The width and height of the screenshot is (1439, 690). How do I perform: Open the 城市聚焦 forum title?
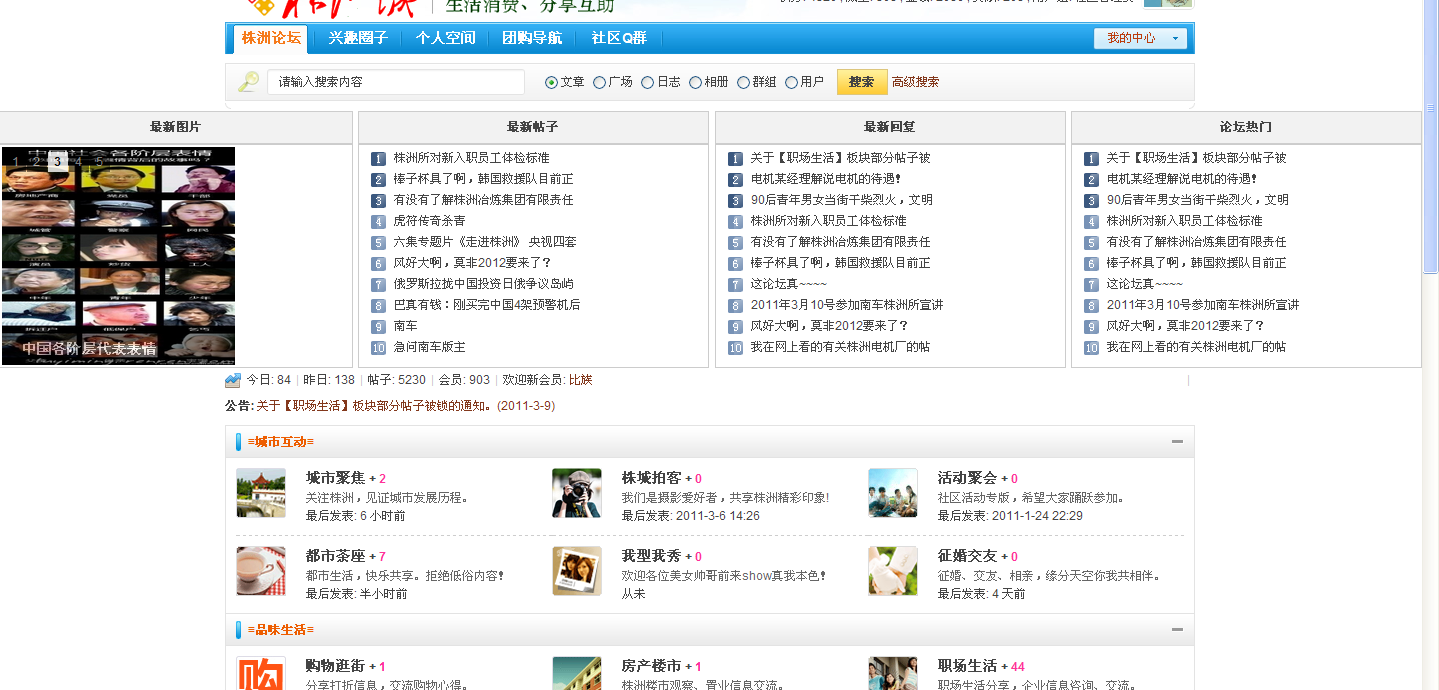click(336, 478)
